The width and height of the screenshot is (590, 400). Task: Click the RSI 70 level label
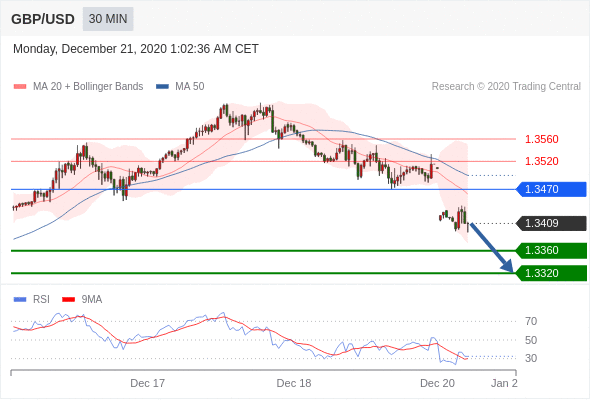[x=531, y=321]
